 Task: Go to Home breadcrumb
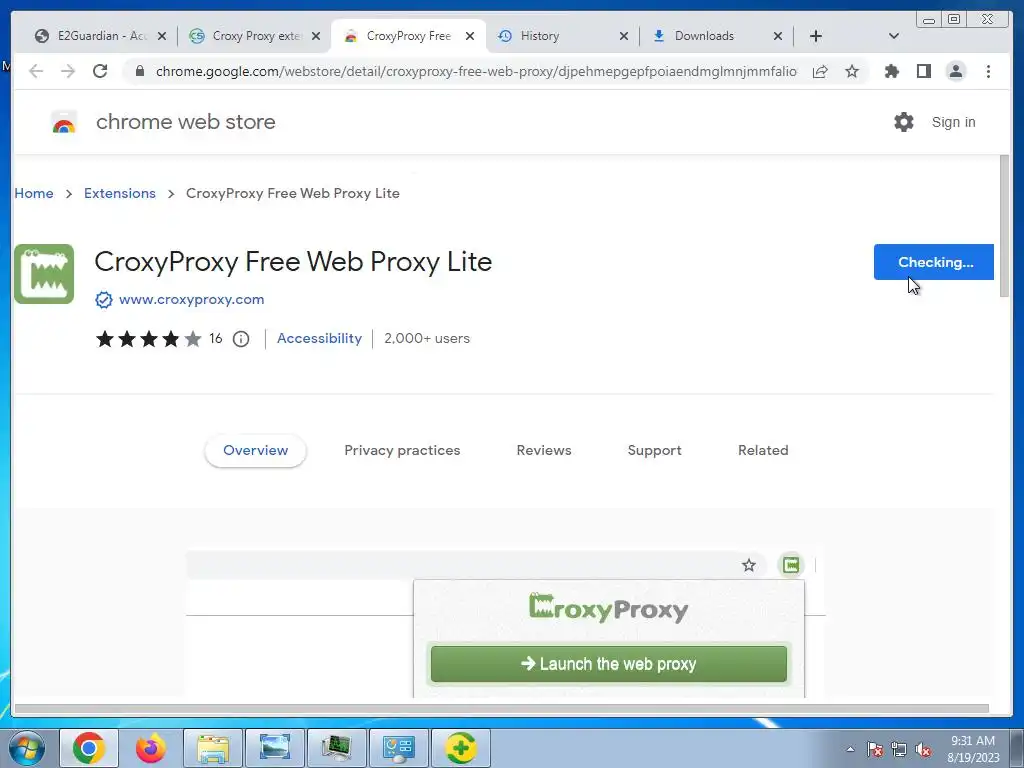34,193
